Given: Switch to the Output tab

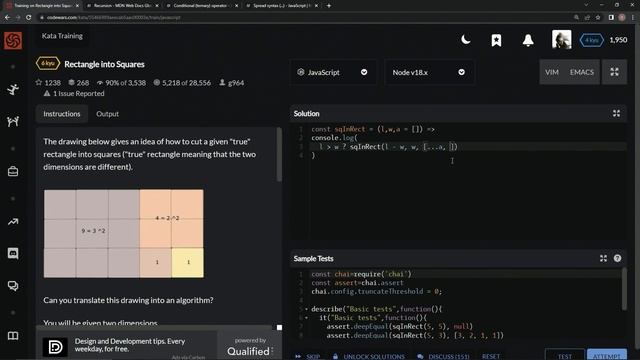Looking at the screenshot, I should [107, 114].
